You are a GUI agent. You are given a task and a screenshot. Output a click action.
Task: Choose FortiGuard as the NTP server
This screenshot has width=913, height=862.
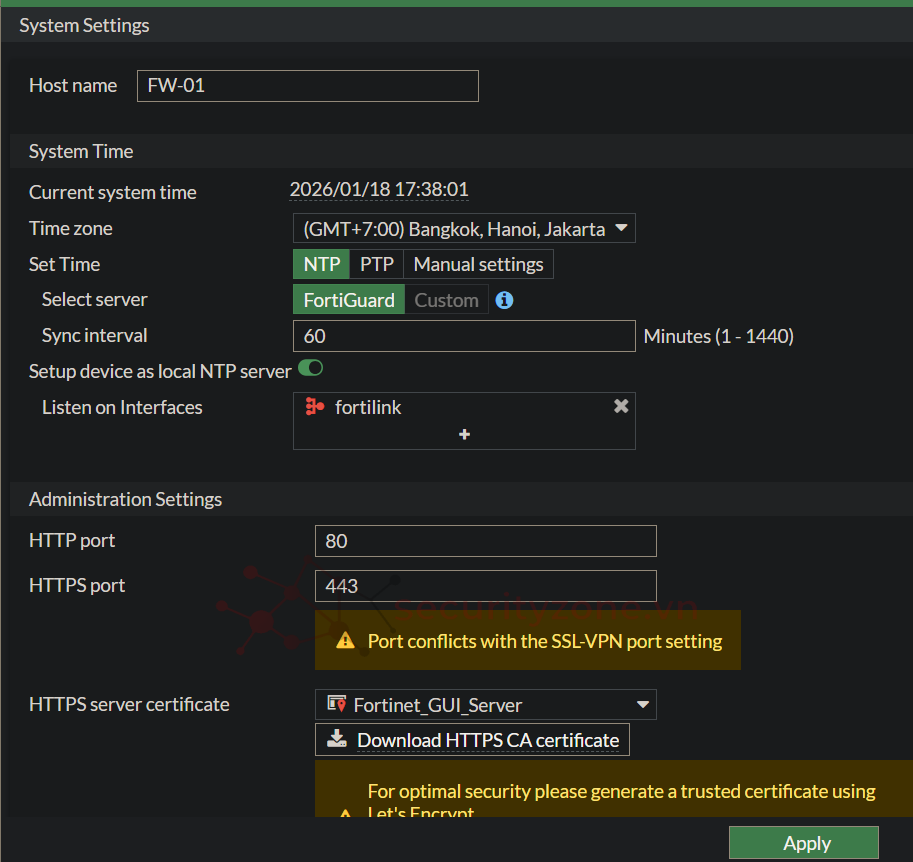[349, 300]
